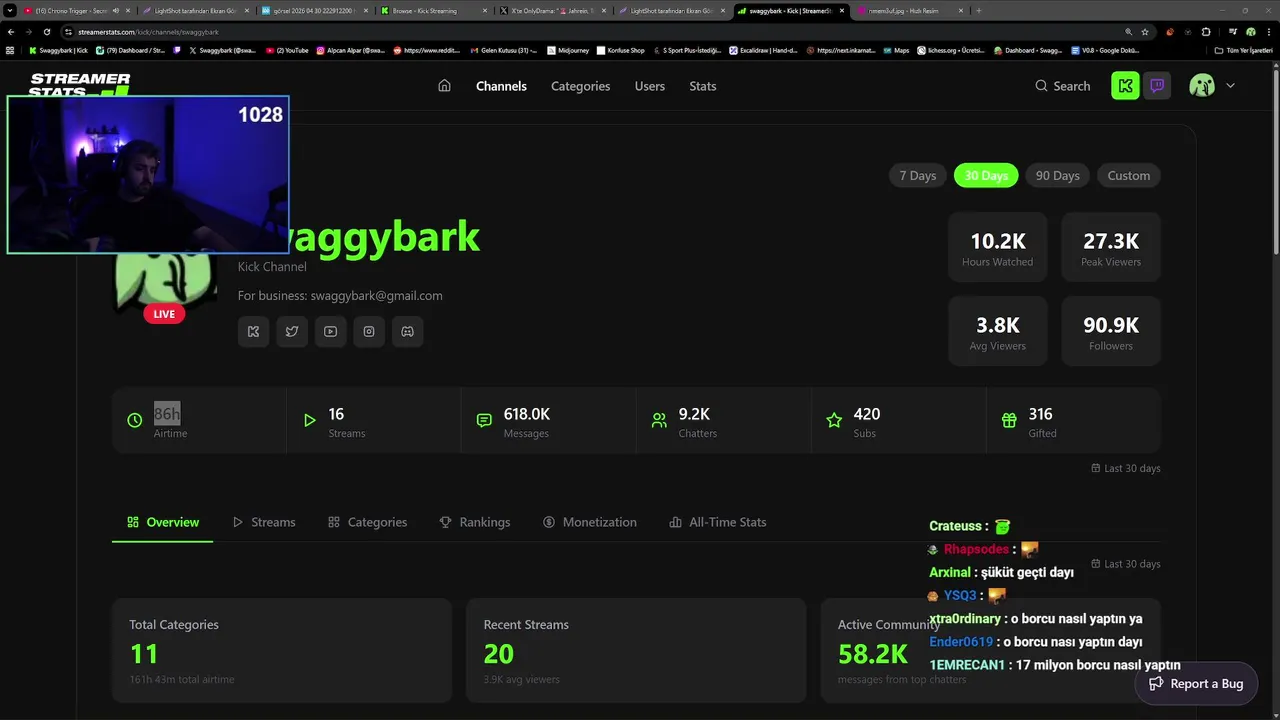The height and width of the screenshot is (720, 1280).
Task: Open the browser apps grid icon
Action: pyautogui.click(x=10, y=50)
